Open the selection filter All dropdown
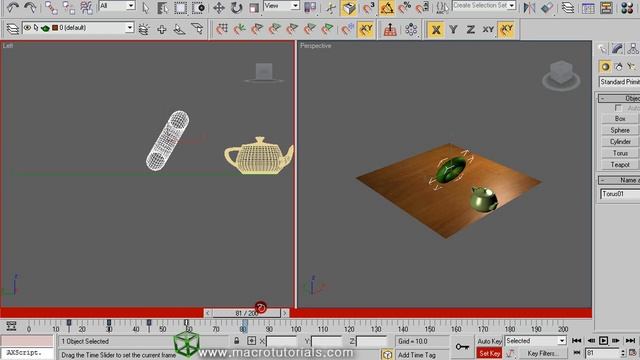The height and width of the screenshot is (360, 640). tap(117, 6)
